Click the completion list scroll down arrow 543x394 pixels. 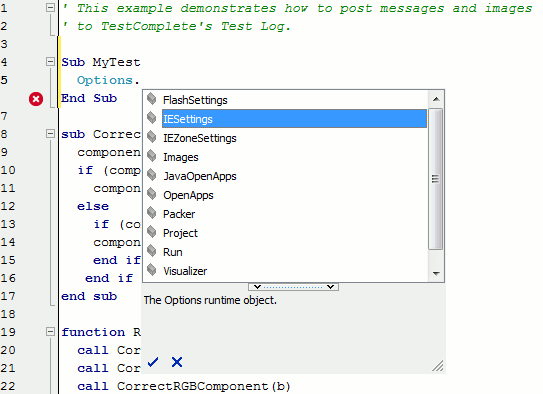pyautogui.click(x=436, y=274)
